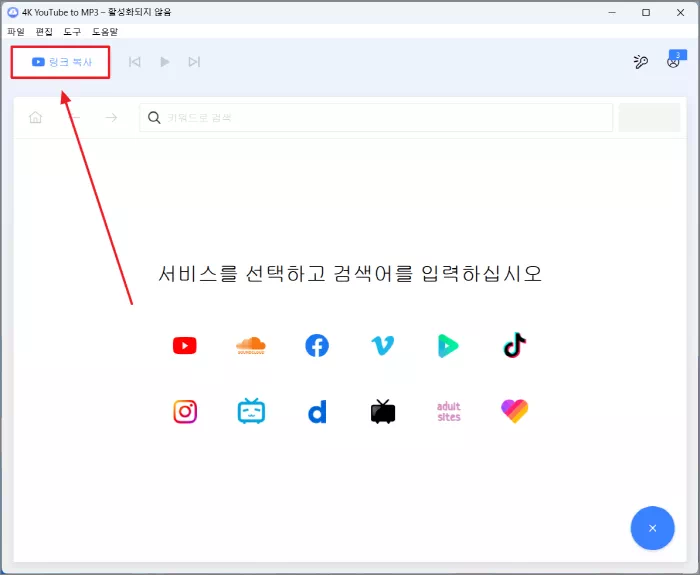Open smart mode settings icon
700x575 pixels.
[x=641, y=62]
